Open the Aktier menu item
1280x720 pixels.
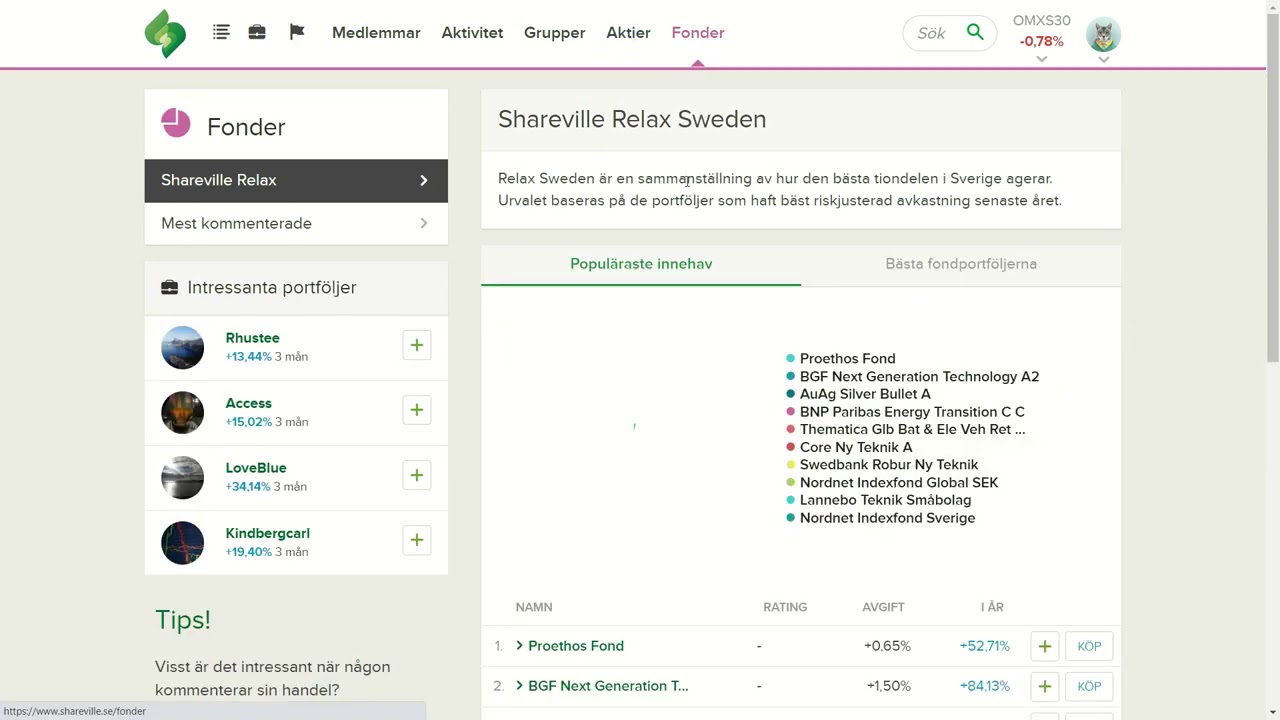[628, 32]
